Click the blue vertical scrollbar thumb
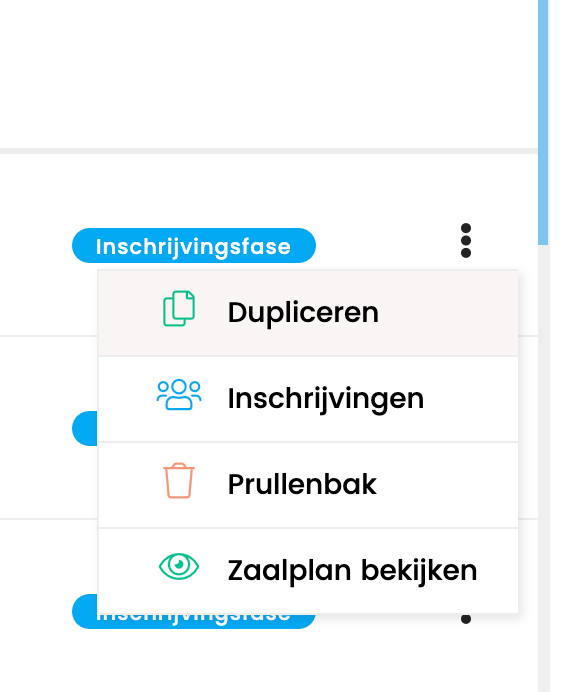This screenshot has height=692, width=580. 543,122
